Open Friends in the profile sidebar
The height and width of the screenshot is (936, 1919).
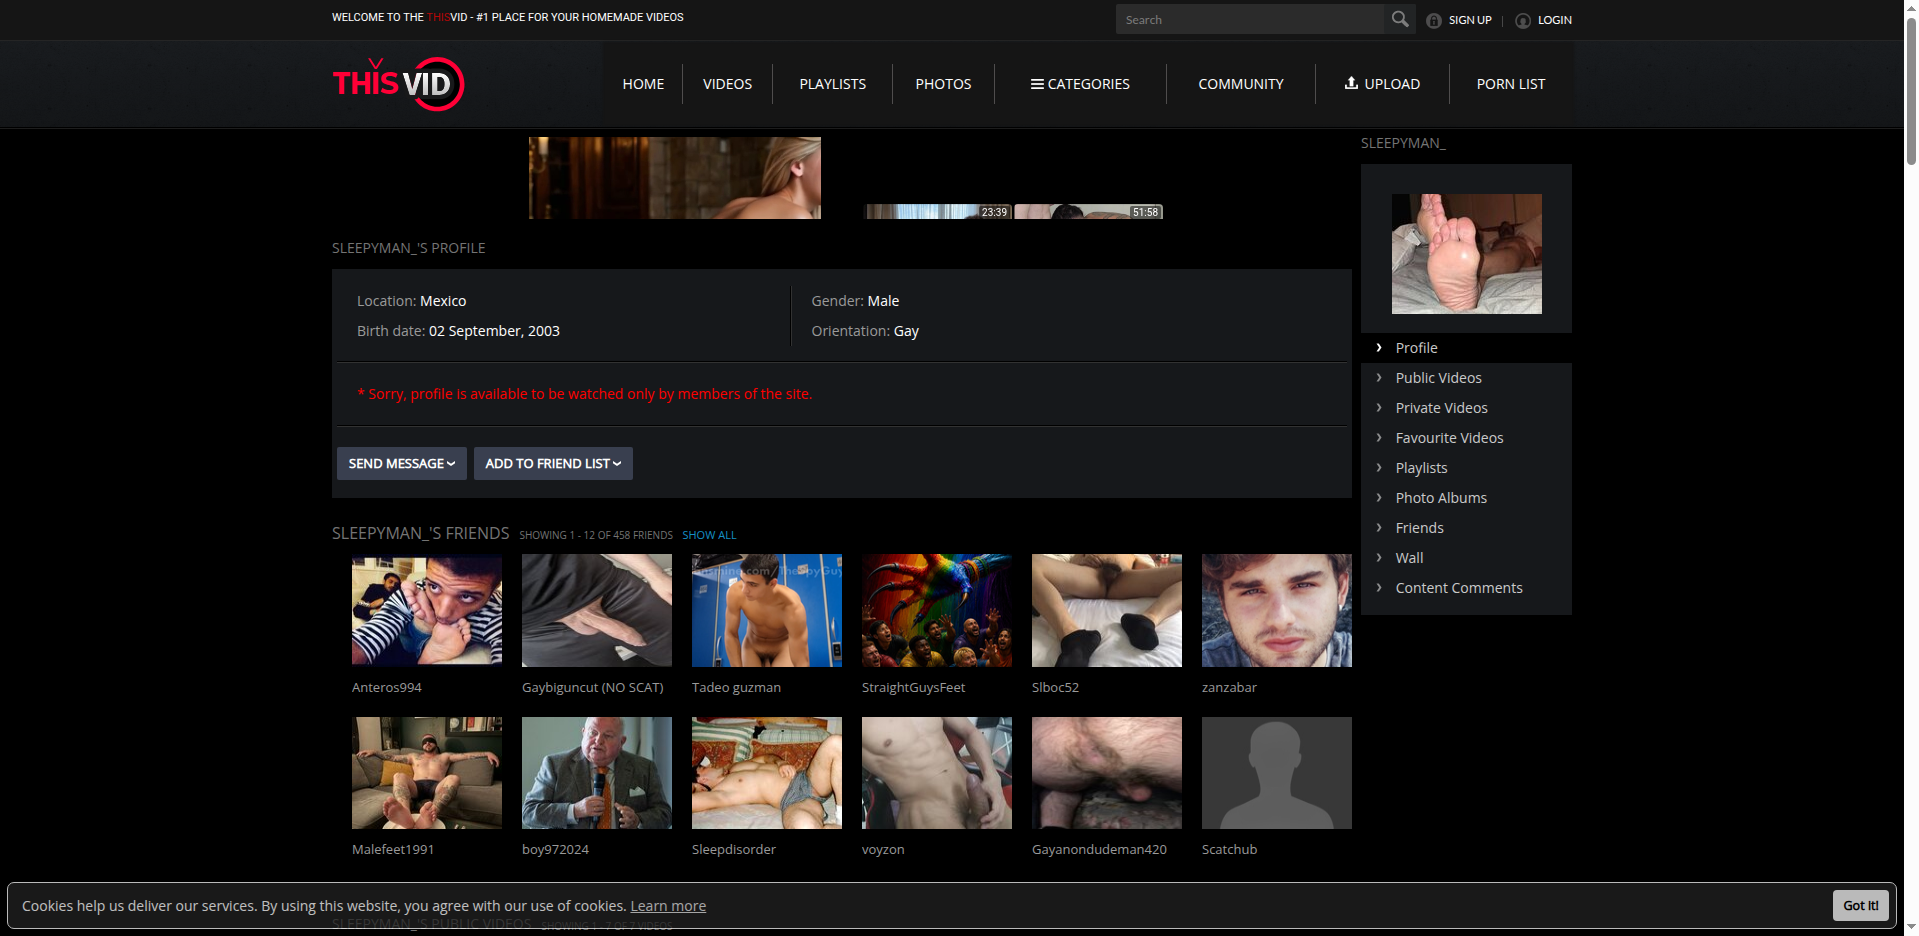1420,528
